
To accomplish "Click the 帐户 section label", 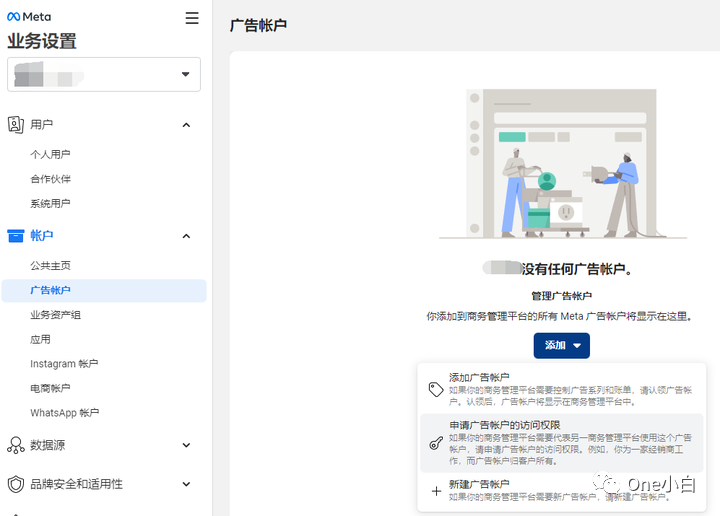I will [41, 236].
